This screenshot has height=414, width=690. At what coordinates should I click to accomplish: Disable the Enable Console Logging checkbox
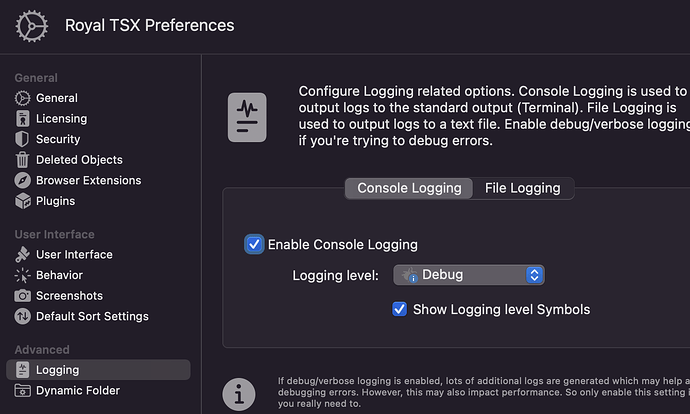pos(254,244)
